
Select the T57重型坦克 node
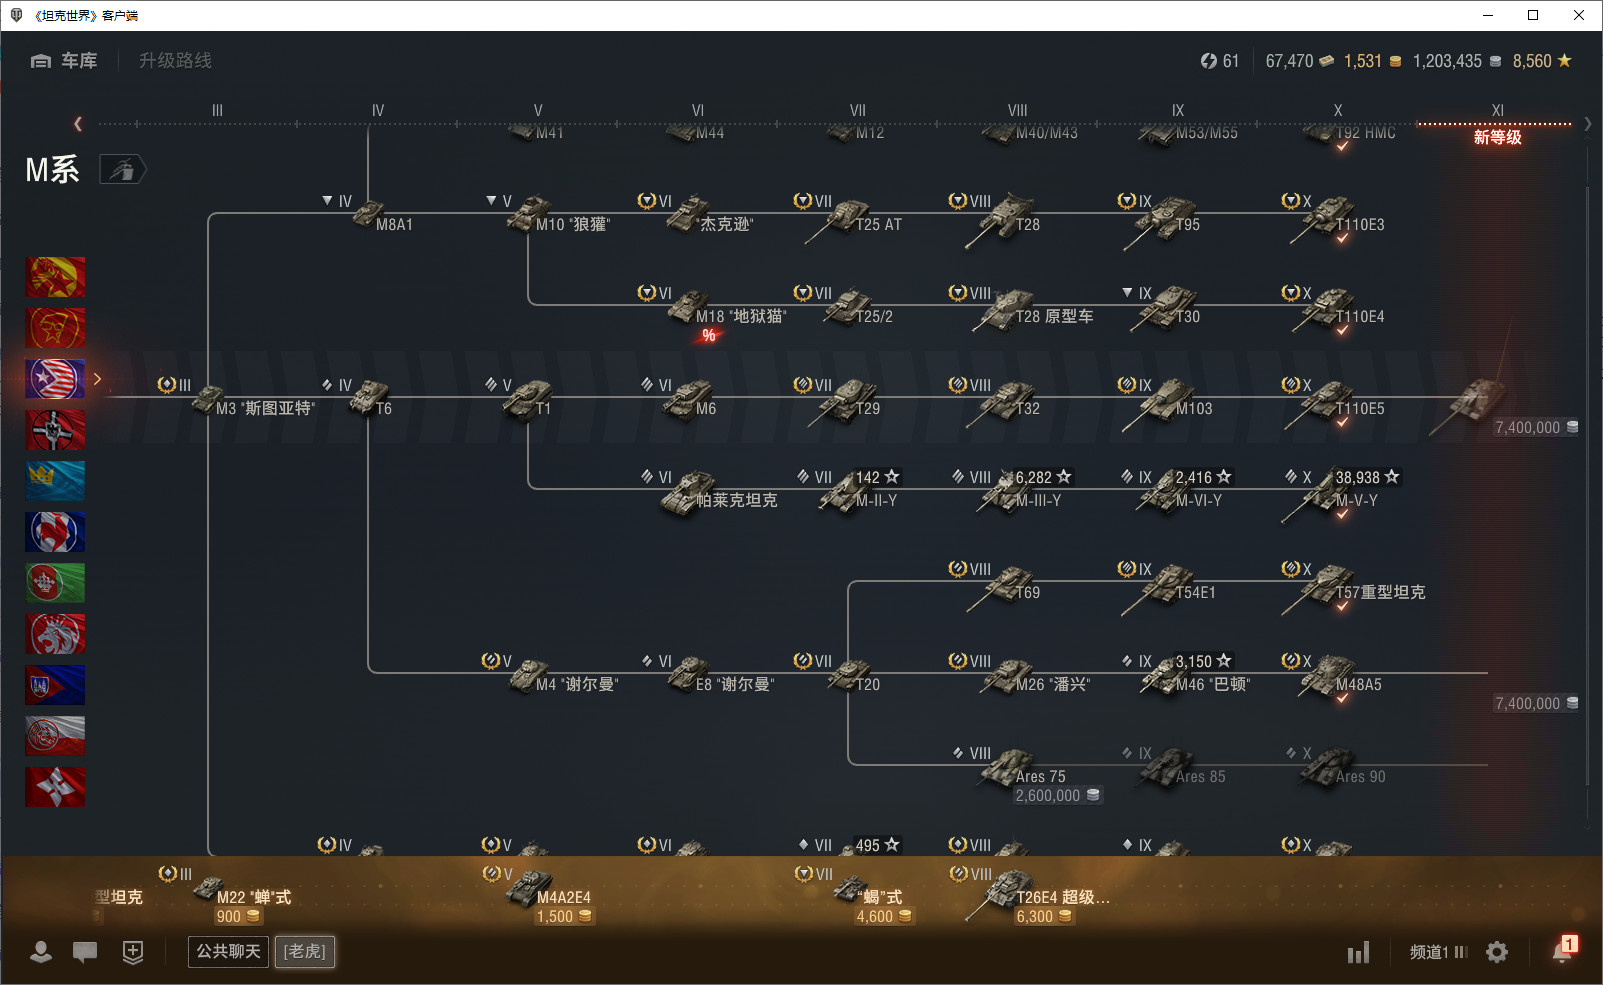click(1355, 587)
